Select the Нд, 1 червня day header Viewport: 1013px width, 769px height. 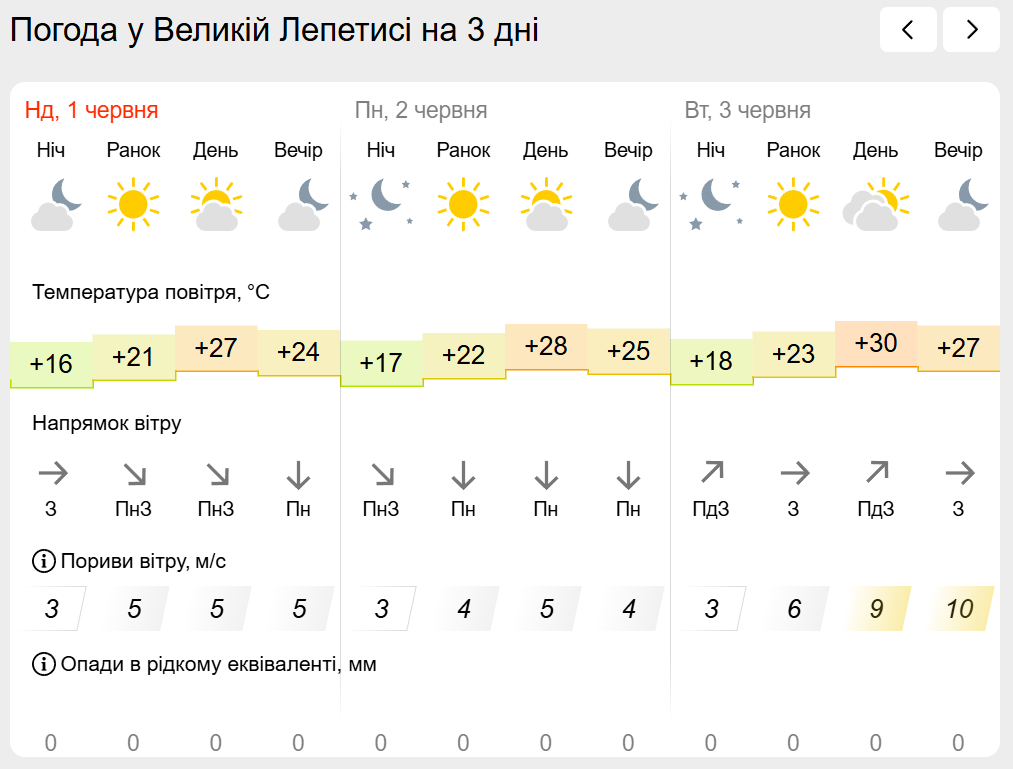click(92, 110)
